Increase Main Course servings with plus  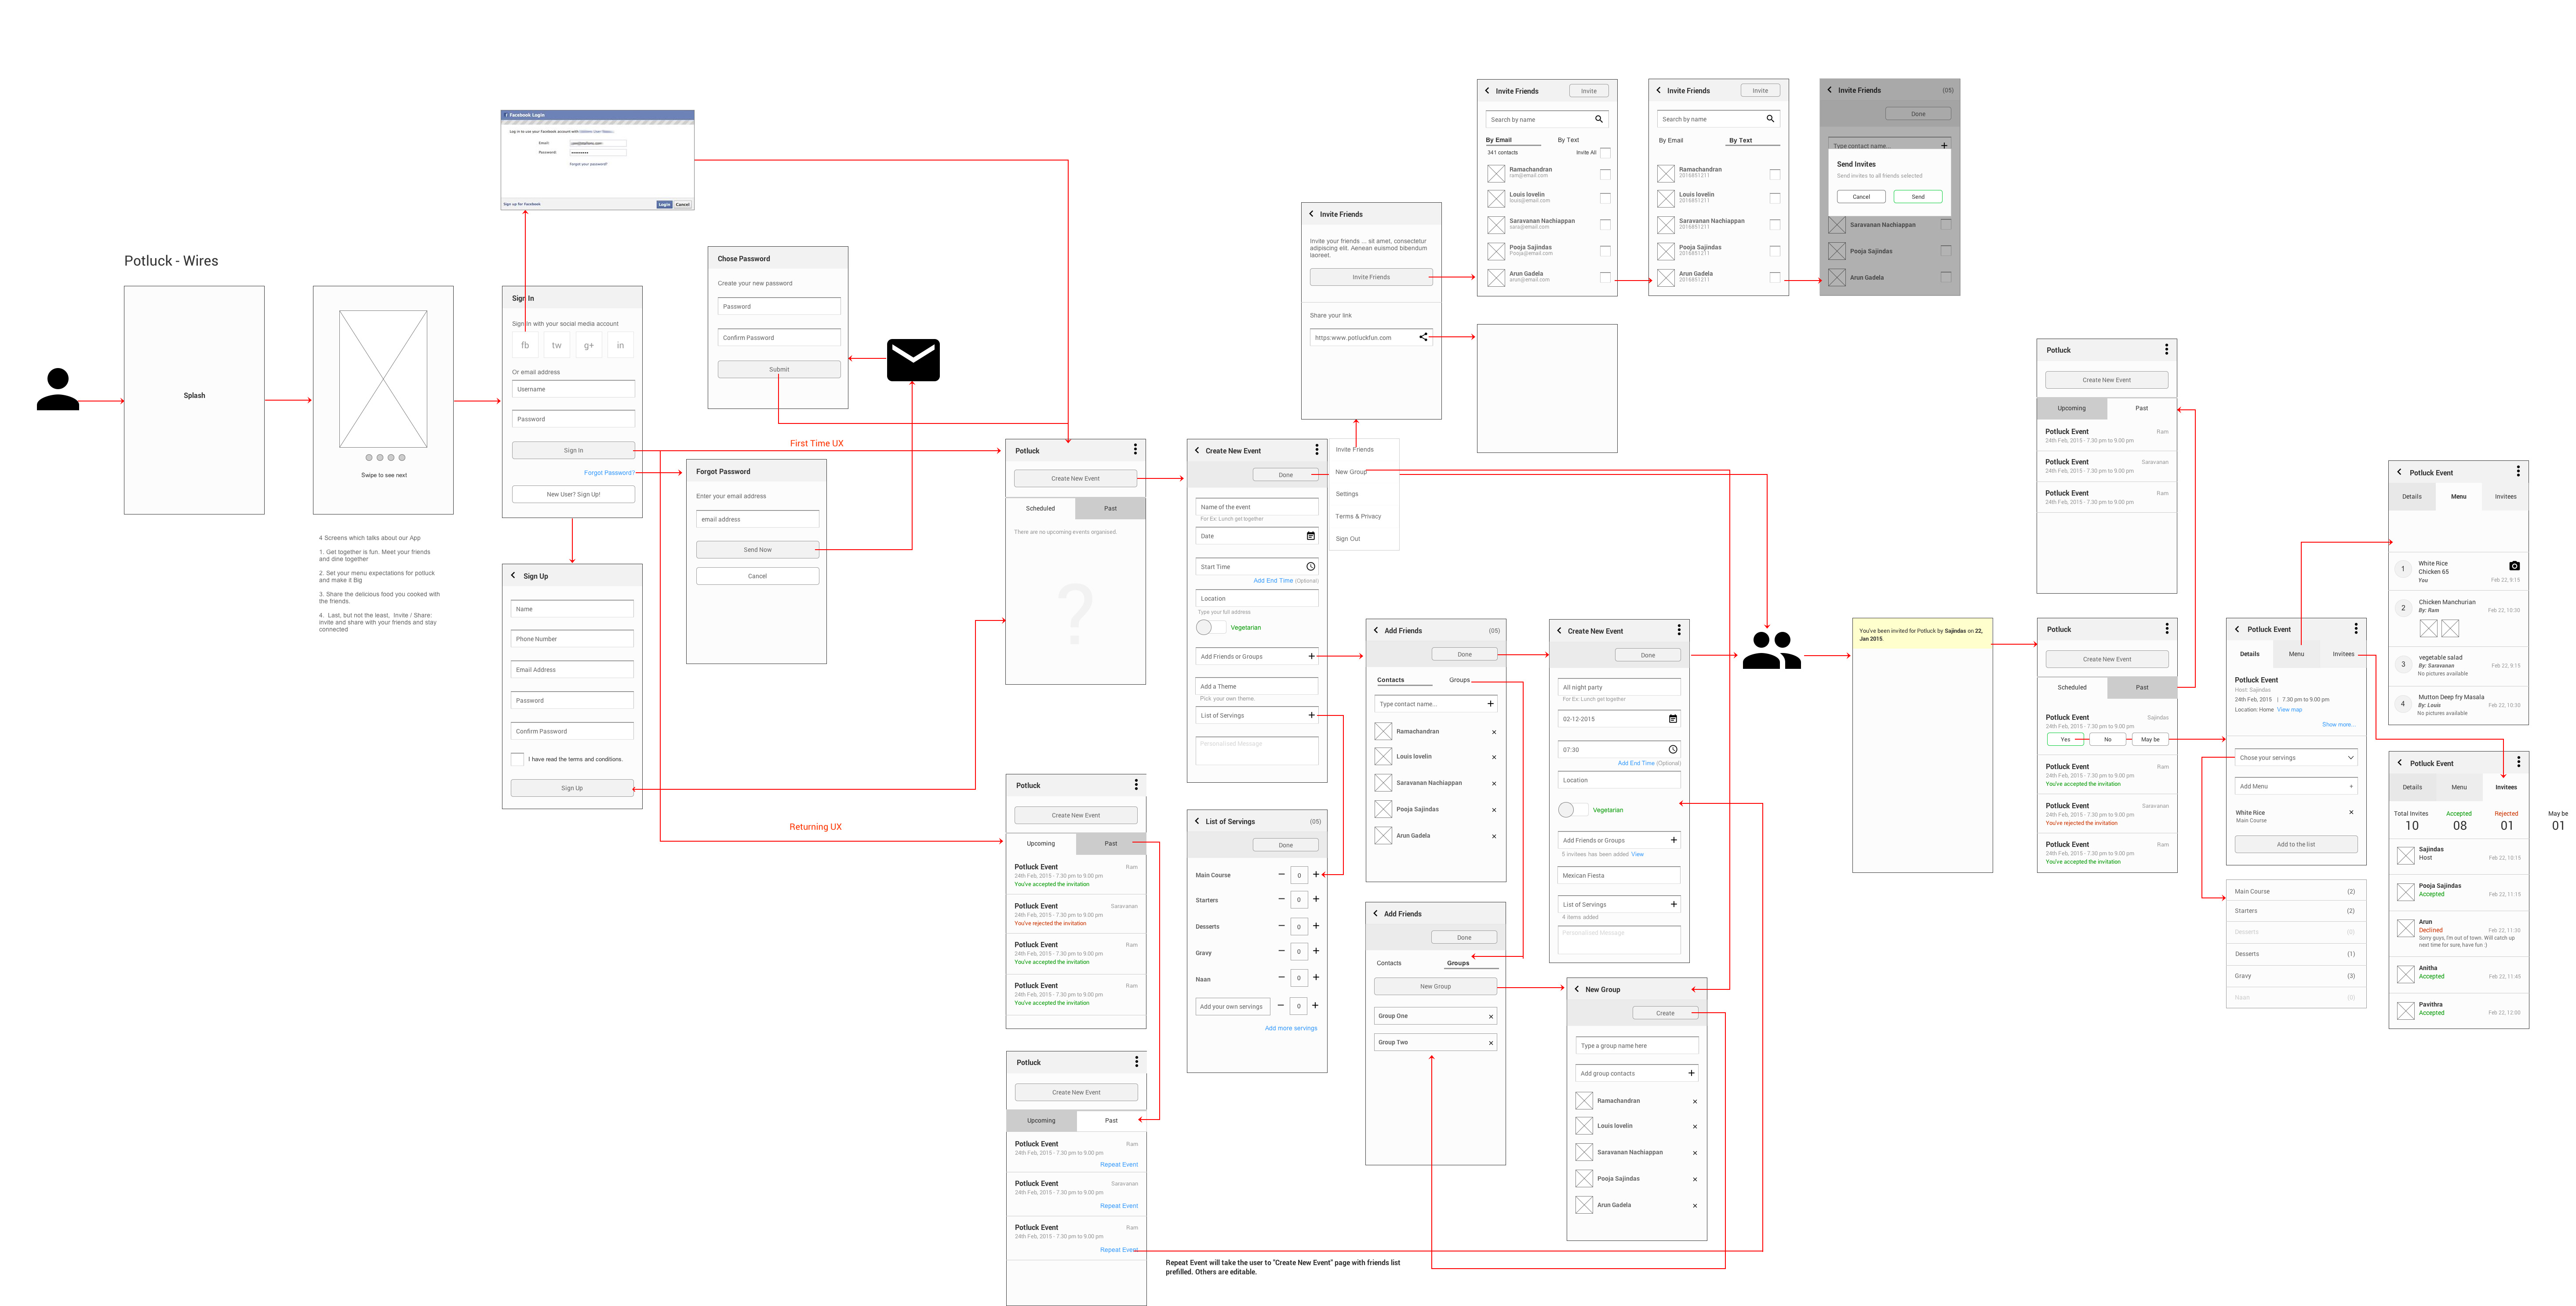[1316, 874]
